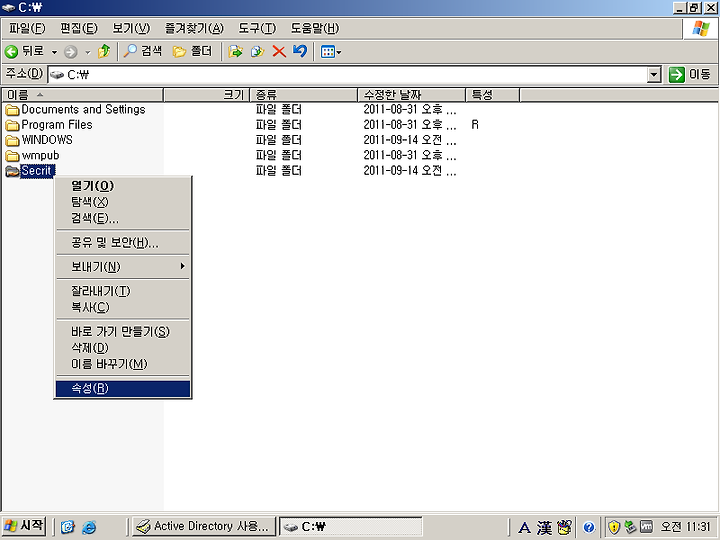The width and height of the screenshot is (720, 540).
Task: Click the blue Undo arrow icon
Action: coord(300,51)
